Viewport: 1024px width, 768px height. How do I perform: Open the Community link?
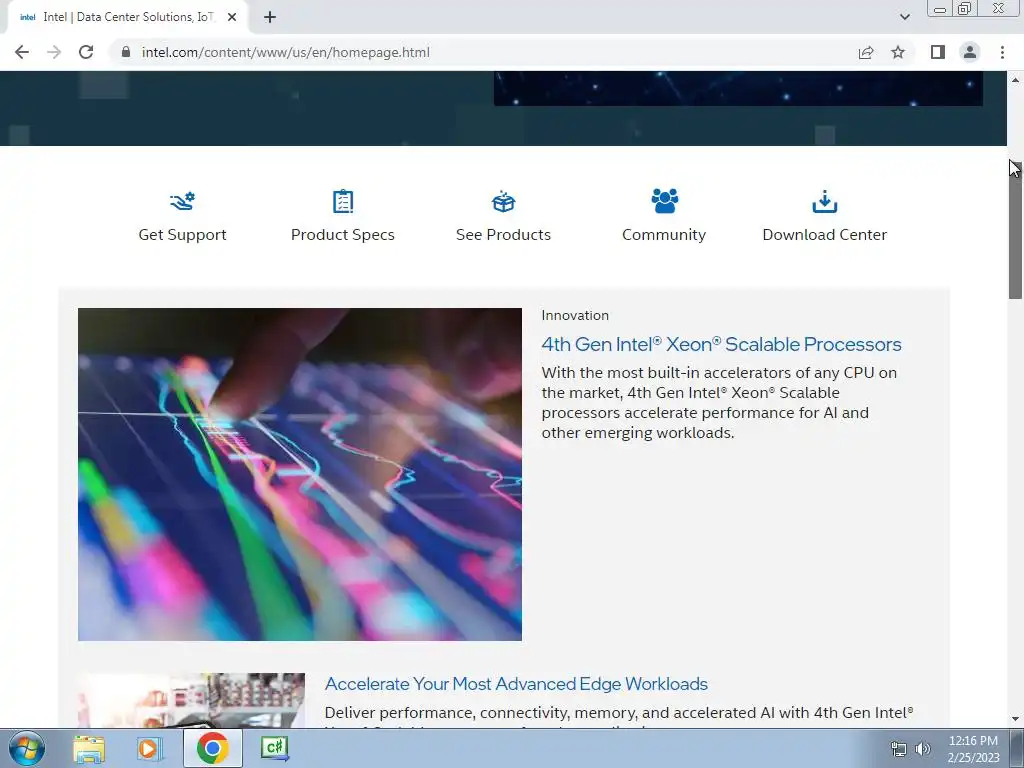pos(664,234)
